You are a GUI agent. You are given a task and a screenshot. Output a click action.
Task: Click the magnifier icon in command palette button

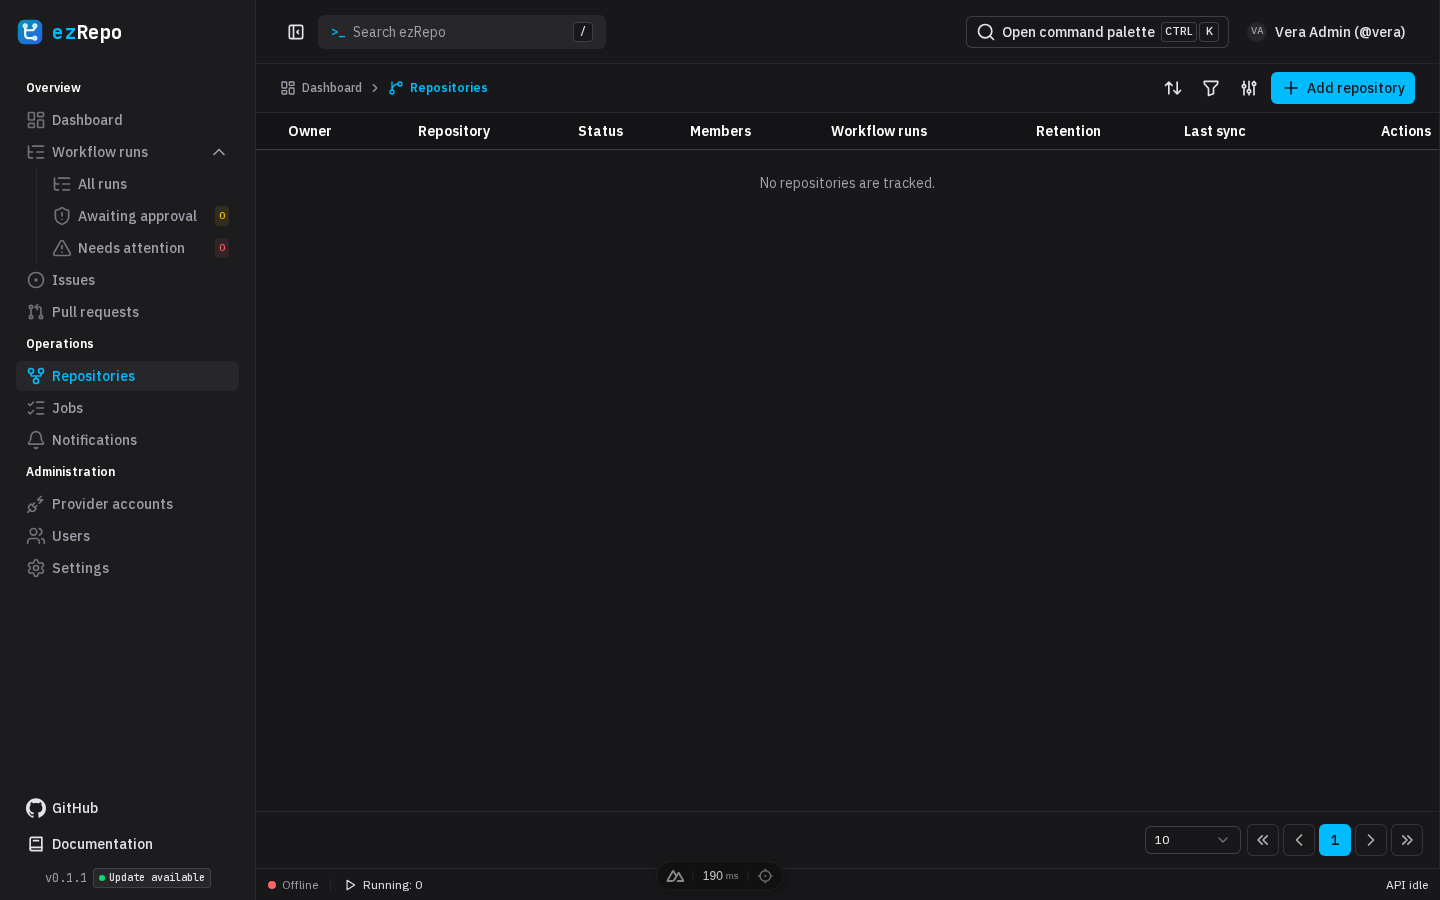point(986,32)
